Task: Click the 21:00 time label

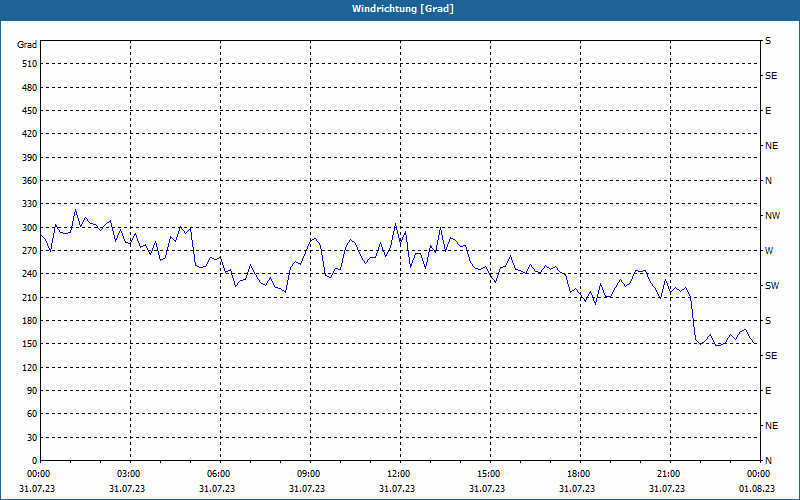Action: tap(668, 474)
